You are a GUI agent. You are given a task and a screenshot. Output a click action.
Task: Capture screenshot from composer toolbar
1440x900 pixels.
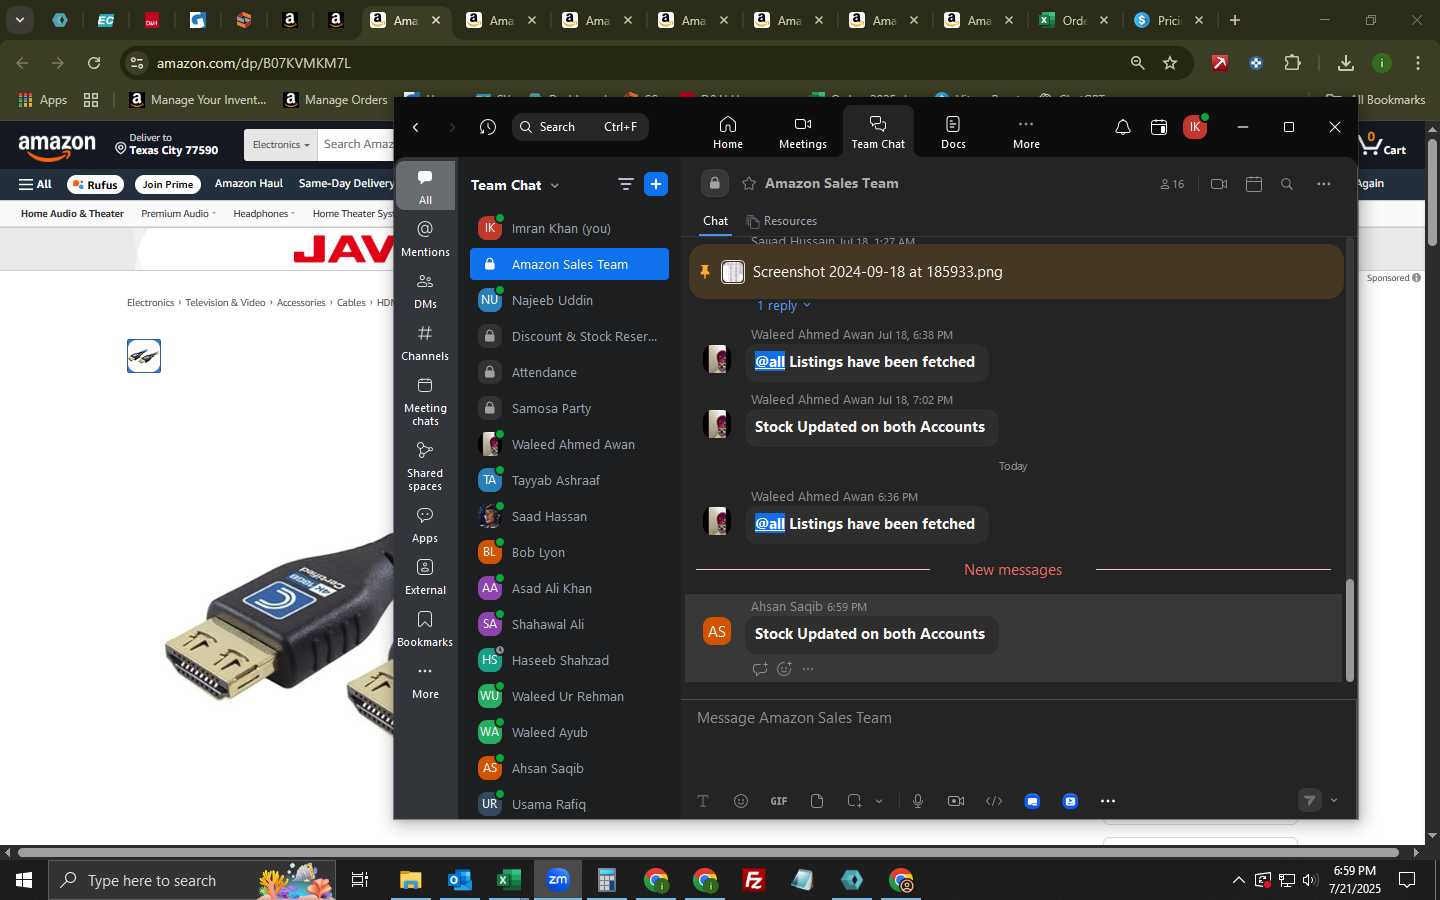pyautogui.click(x=854, y=801)
